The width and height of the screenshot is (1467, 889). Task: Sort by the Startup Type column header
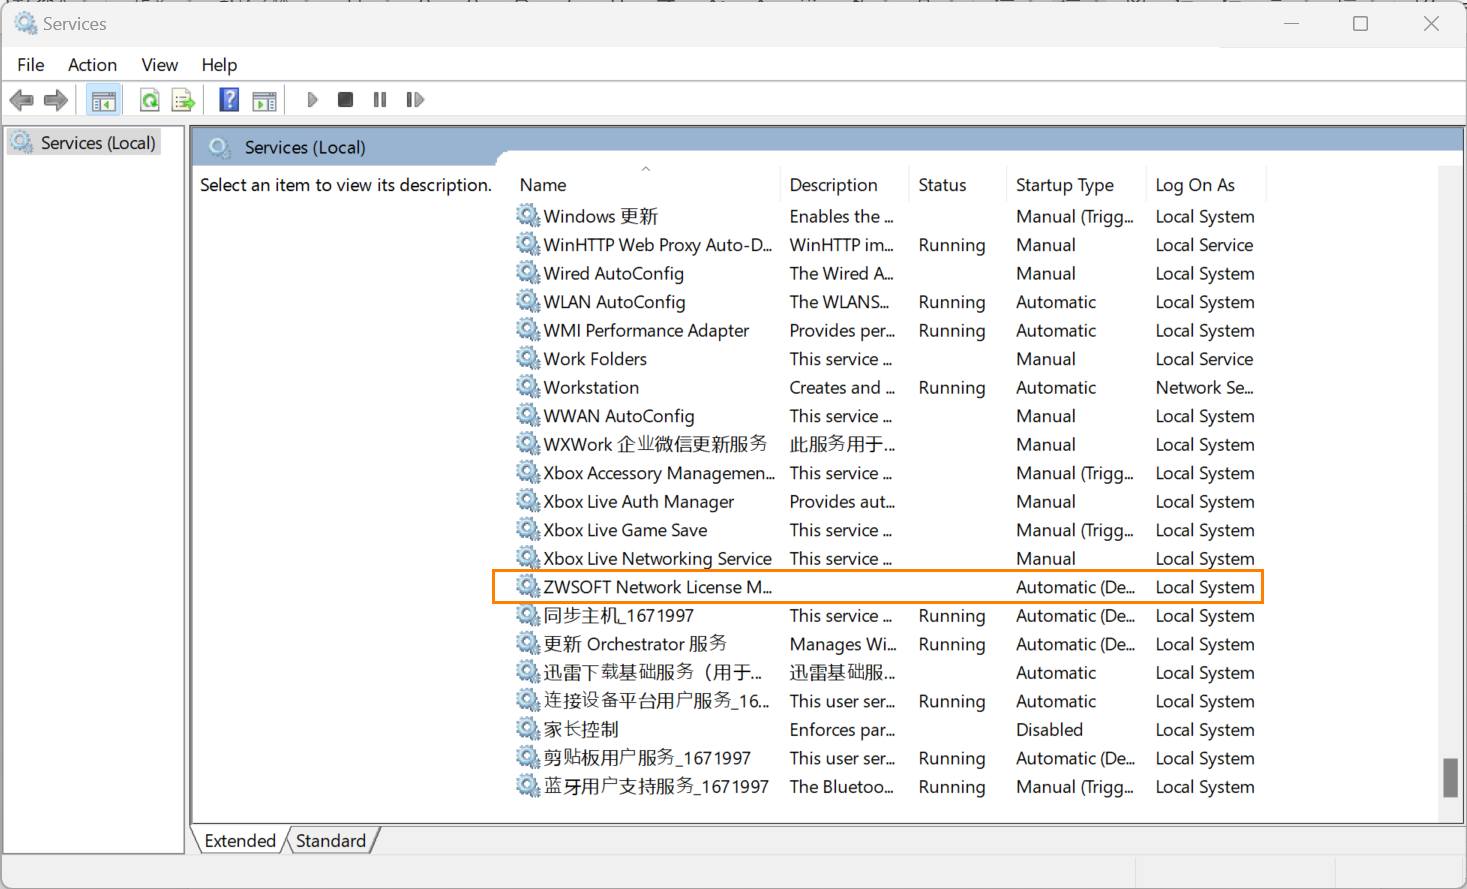click(x=1077, y=185)
